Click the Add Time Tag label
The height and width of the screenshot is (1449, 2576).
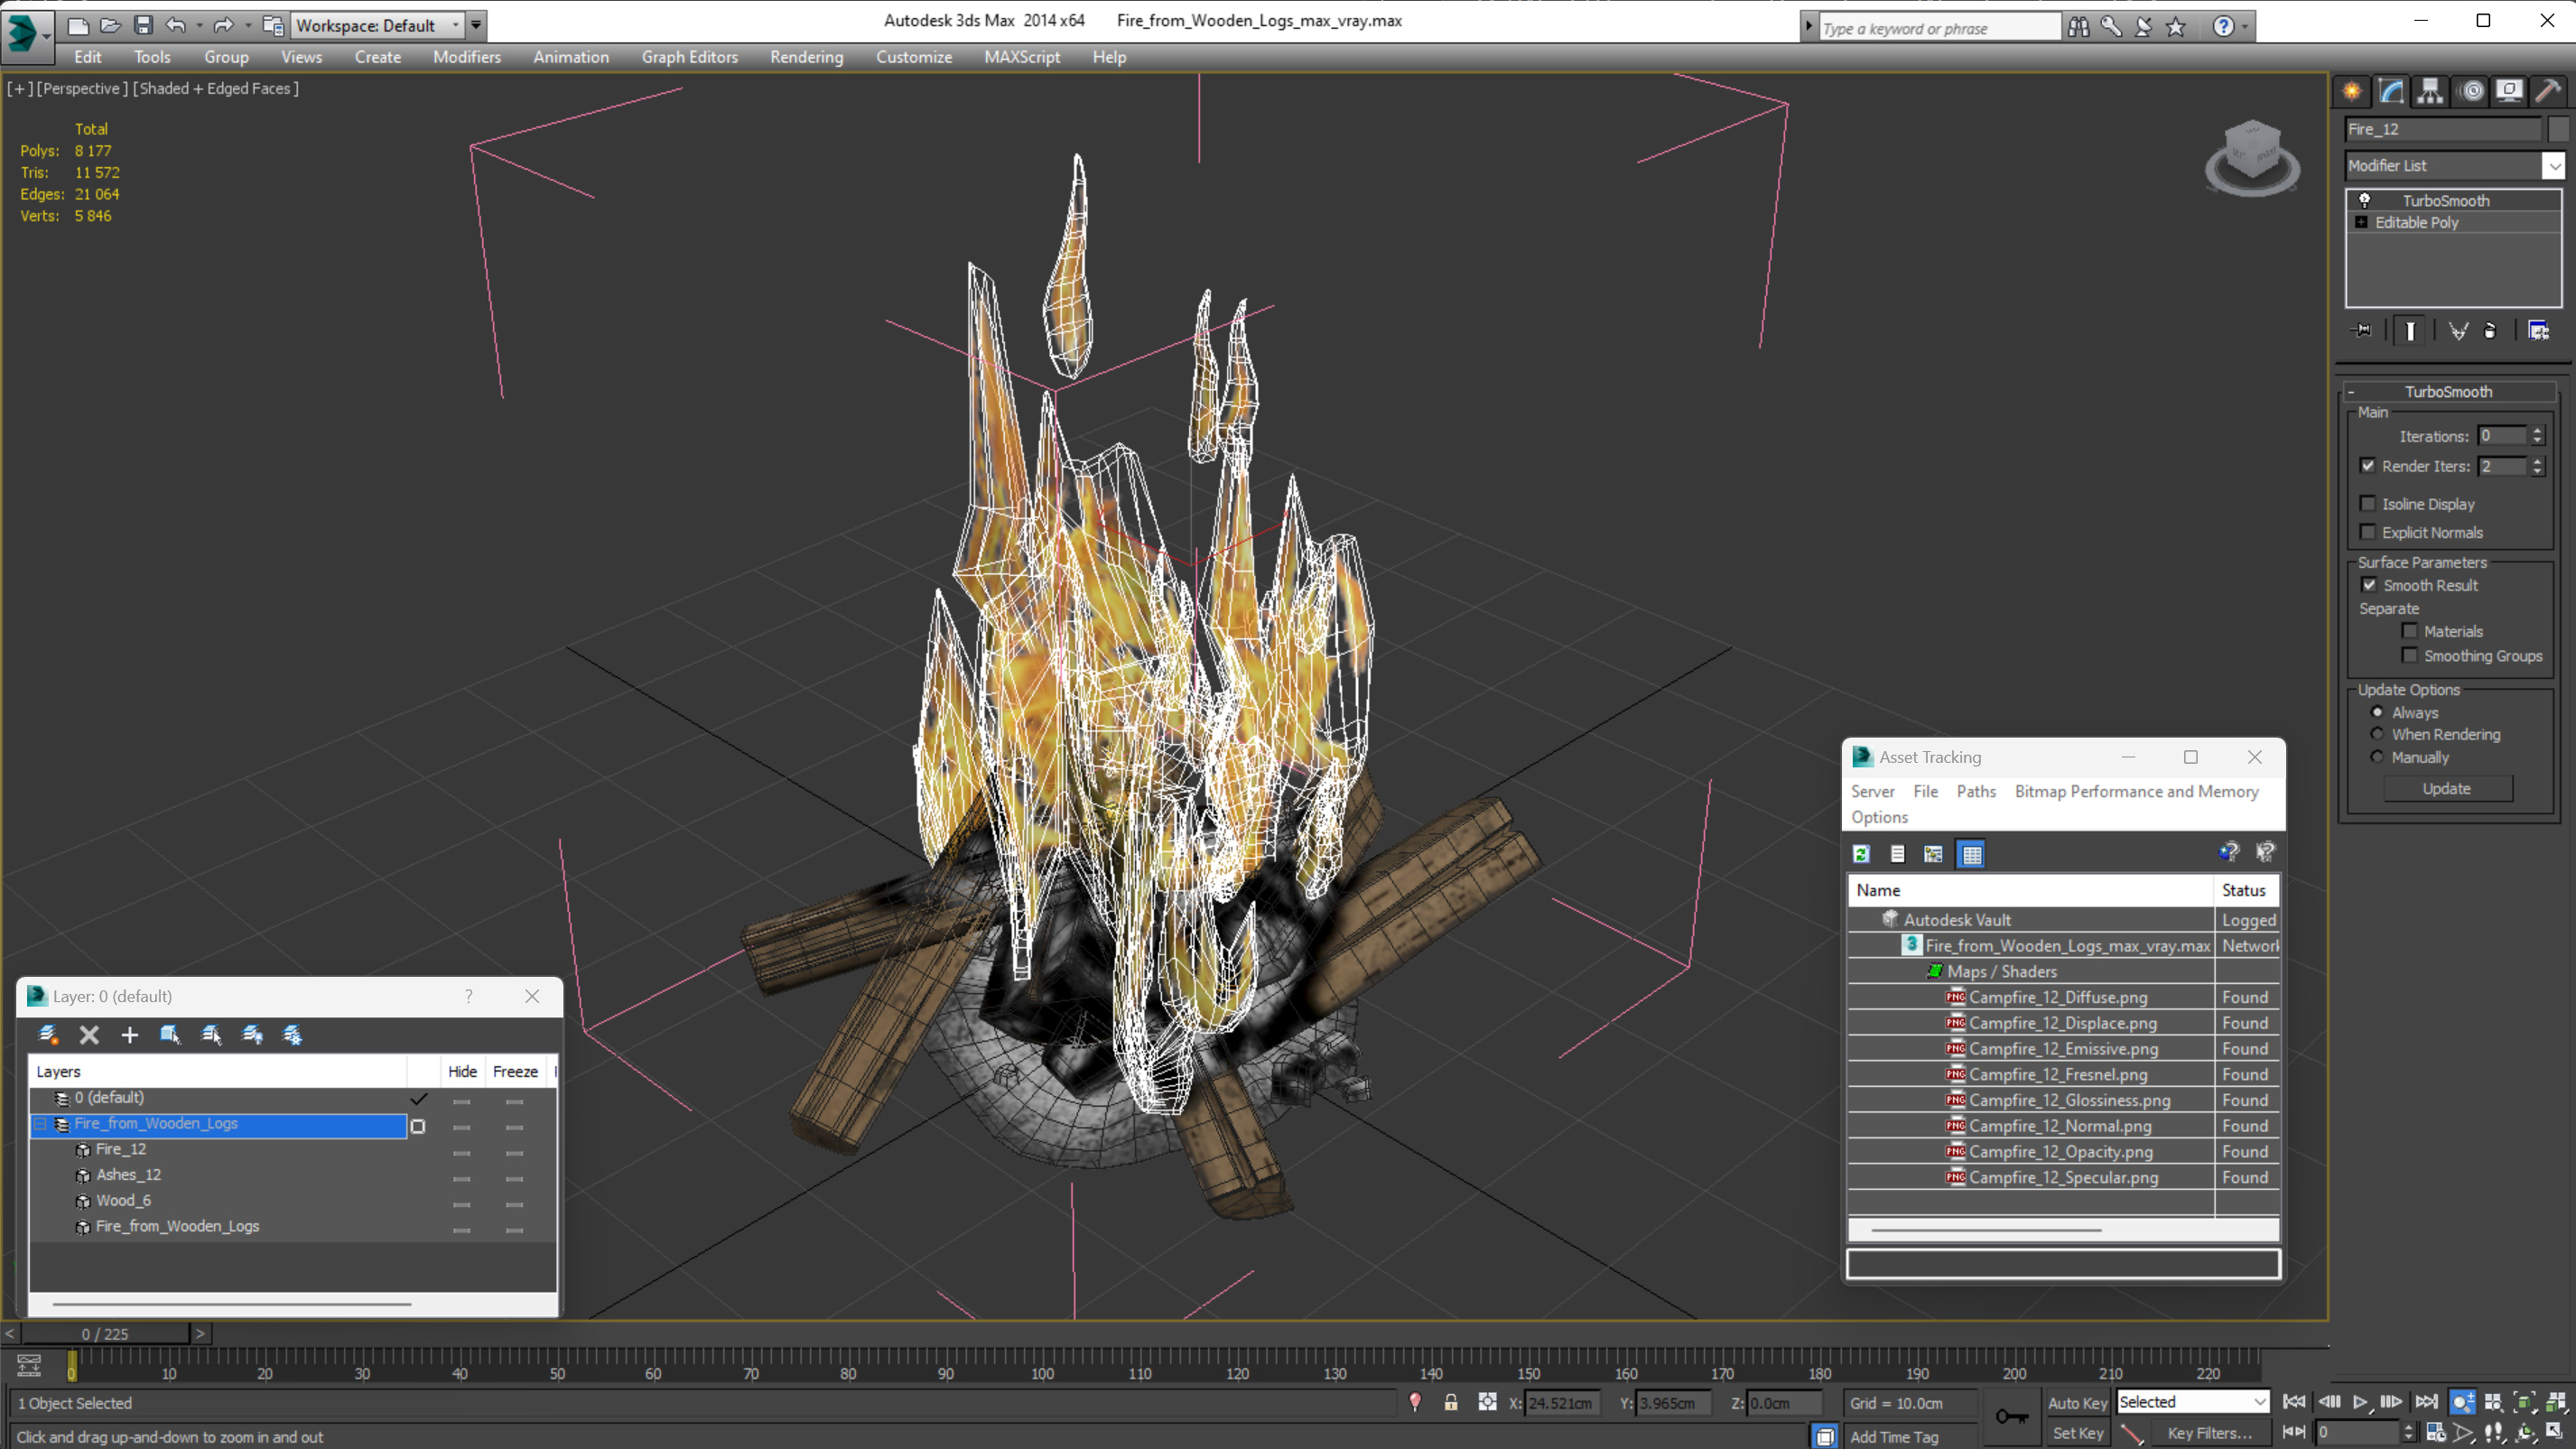(1893, 1436)
